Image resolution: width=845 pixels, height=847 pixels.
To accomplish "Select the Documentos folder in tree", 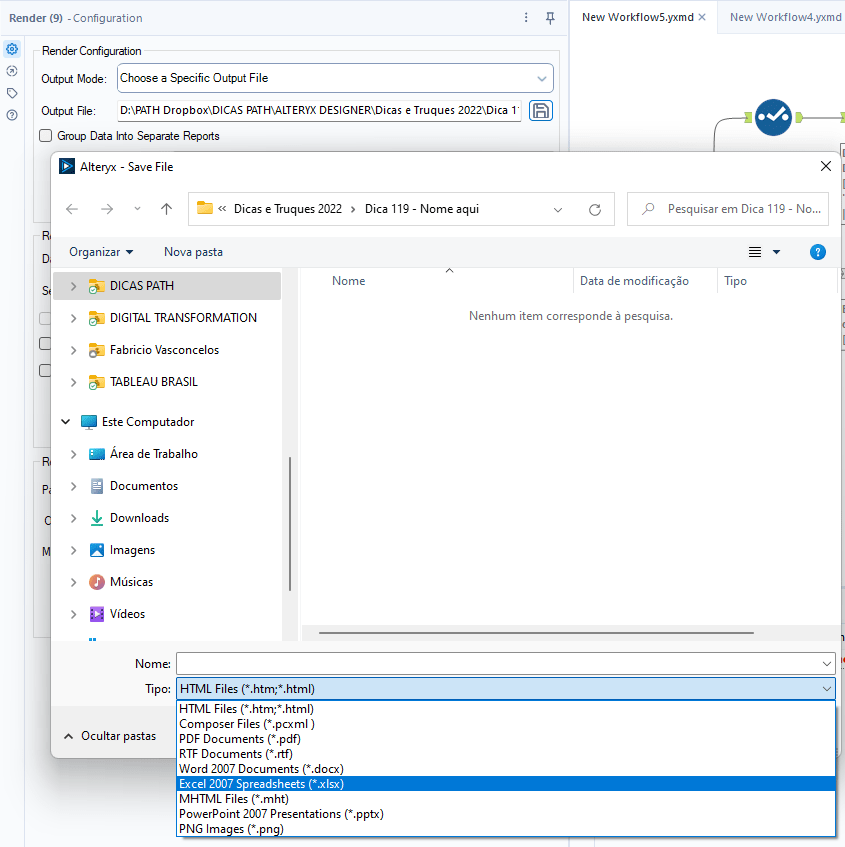I will click(x=144, y=486).
